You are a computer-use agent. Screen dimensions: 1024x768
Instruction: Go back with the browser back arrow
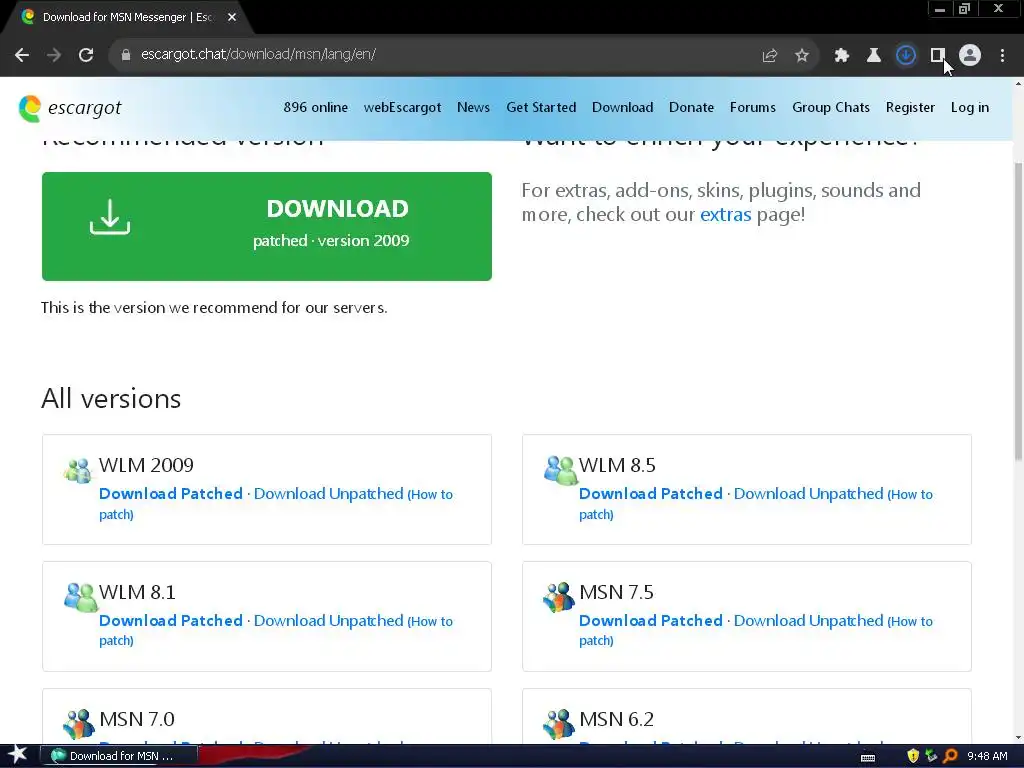point(22,55)
